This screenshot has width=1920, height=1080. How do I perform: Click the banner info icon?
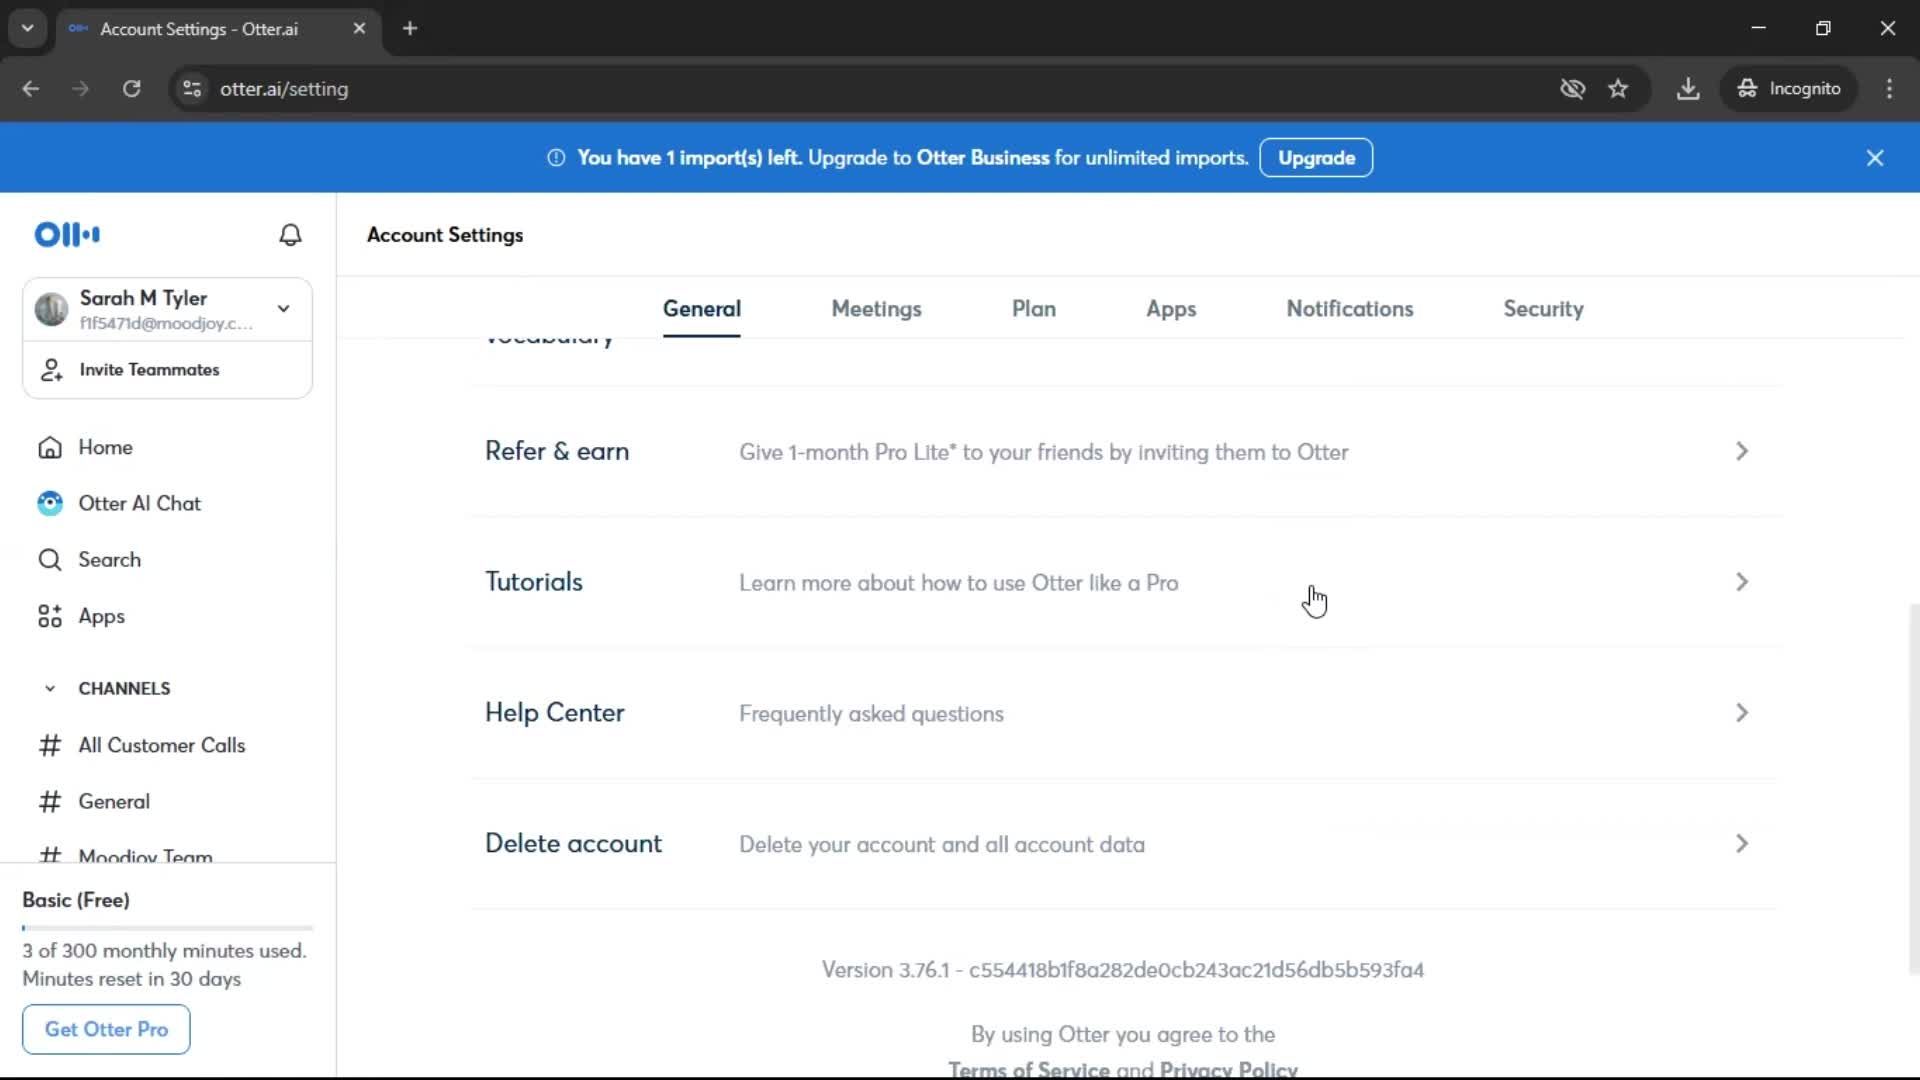[x=556, y=158]
